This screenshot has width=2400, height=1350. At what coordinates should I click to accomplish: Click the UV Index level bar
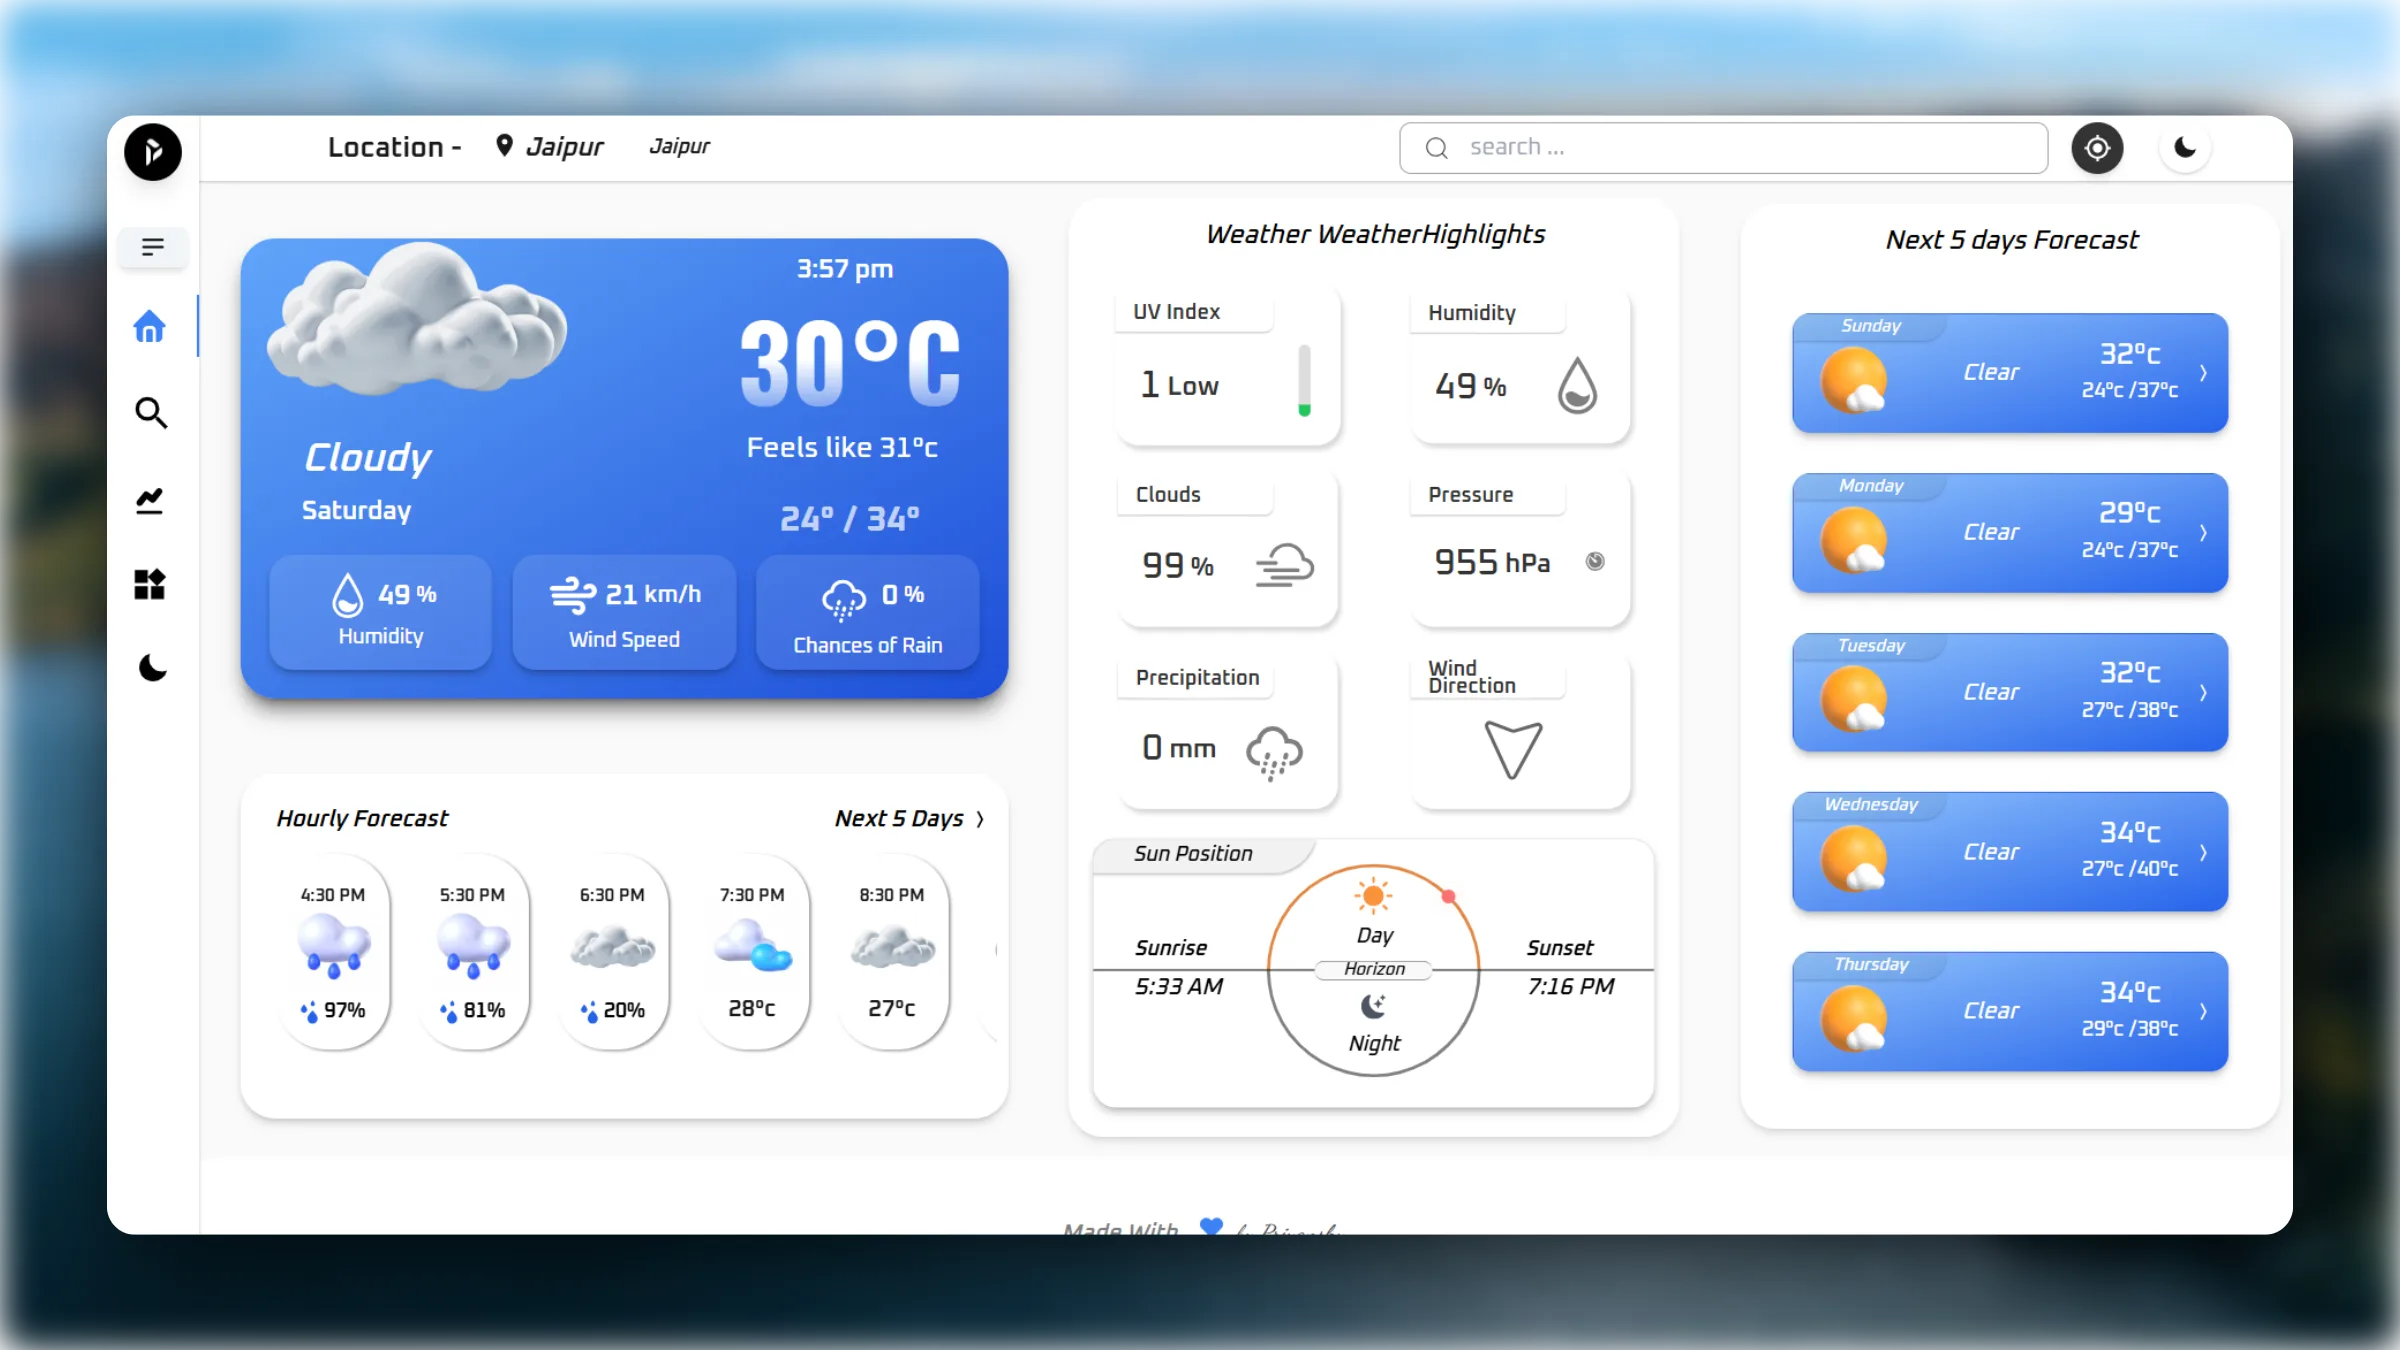[1304, 380]
